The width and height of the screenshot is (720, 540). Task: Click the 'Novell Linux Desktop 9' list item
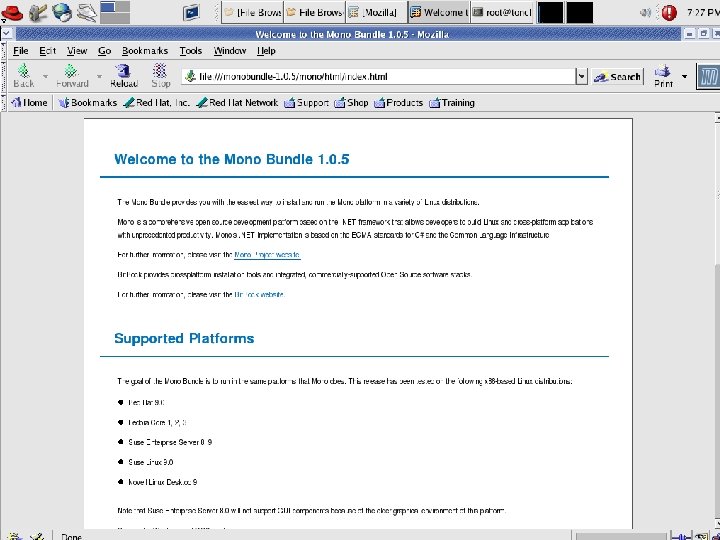[x=163, y=483]
